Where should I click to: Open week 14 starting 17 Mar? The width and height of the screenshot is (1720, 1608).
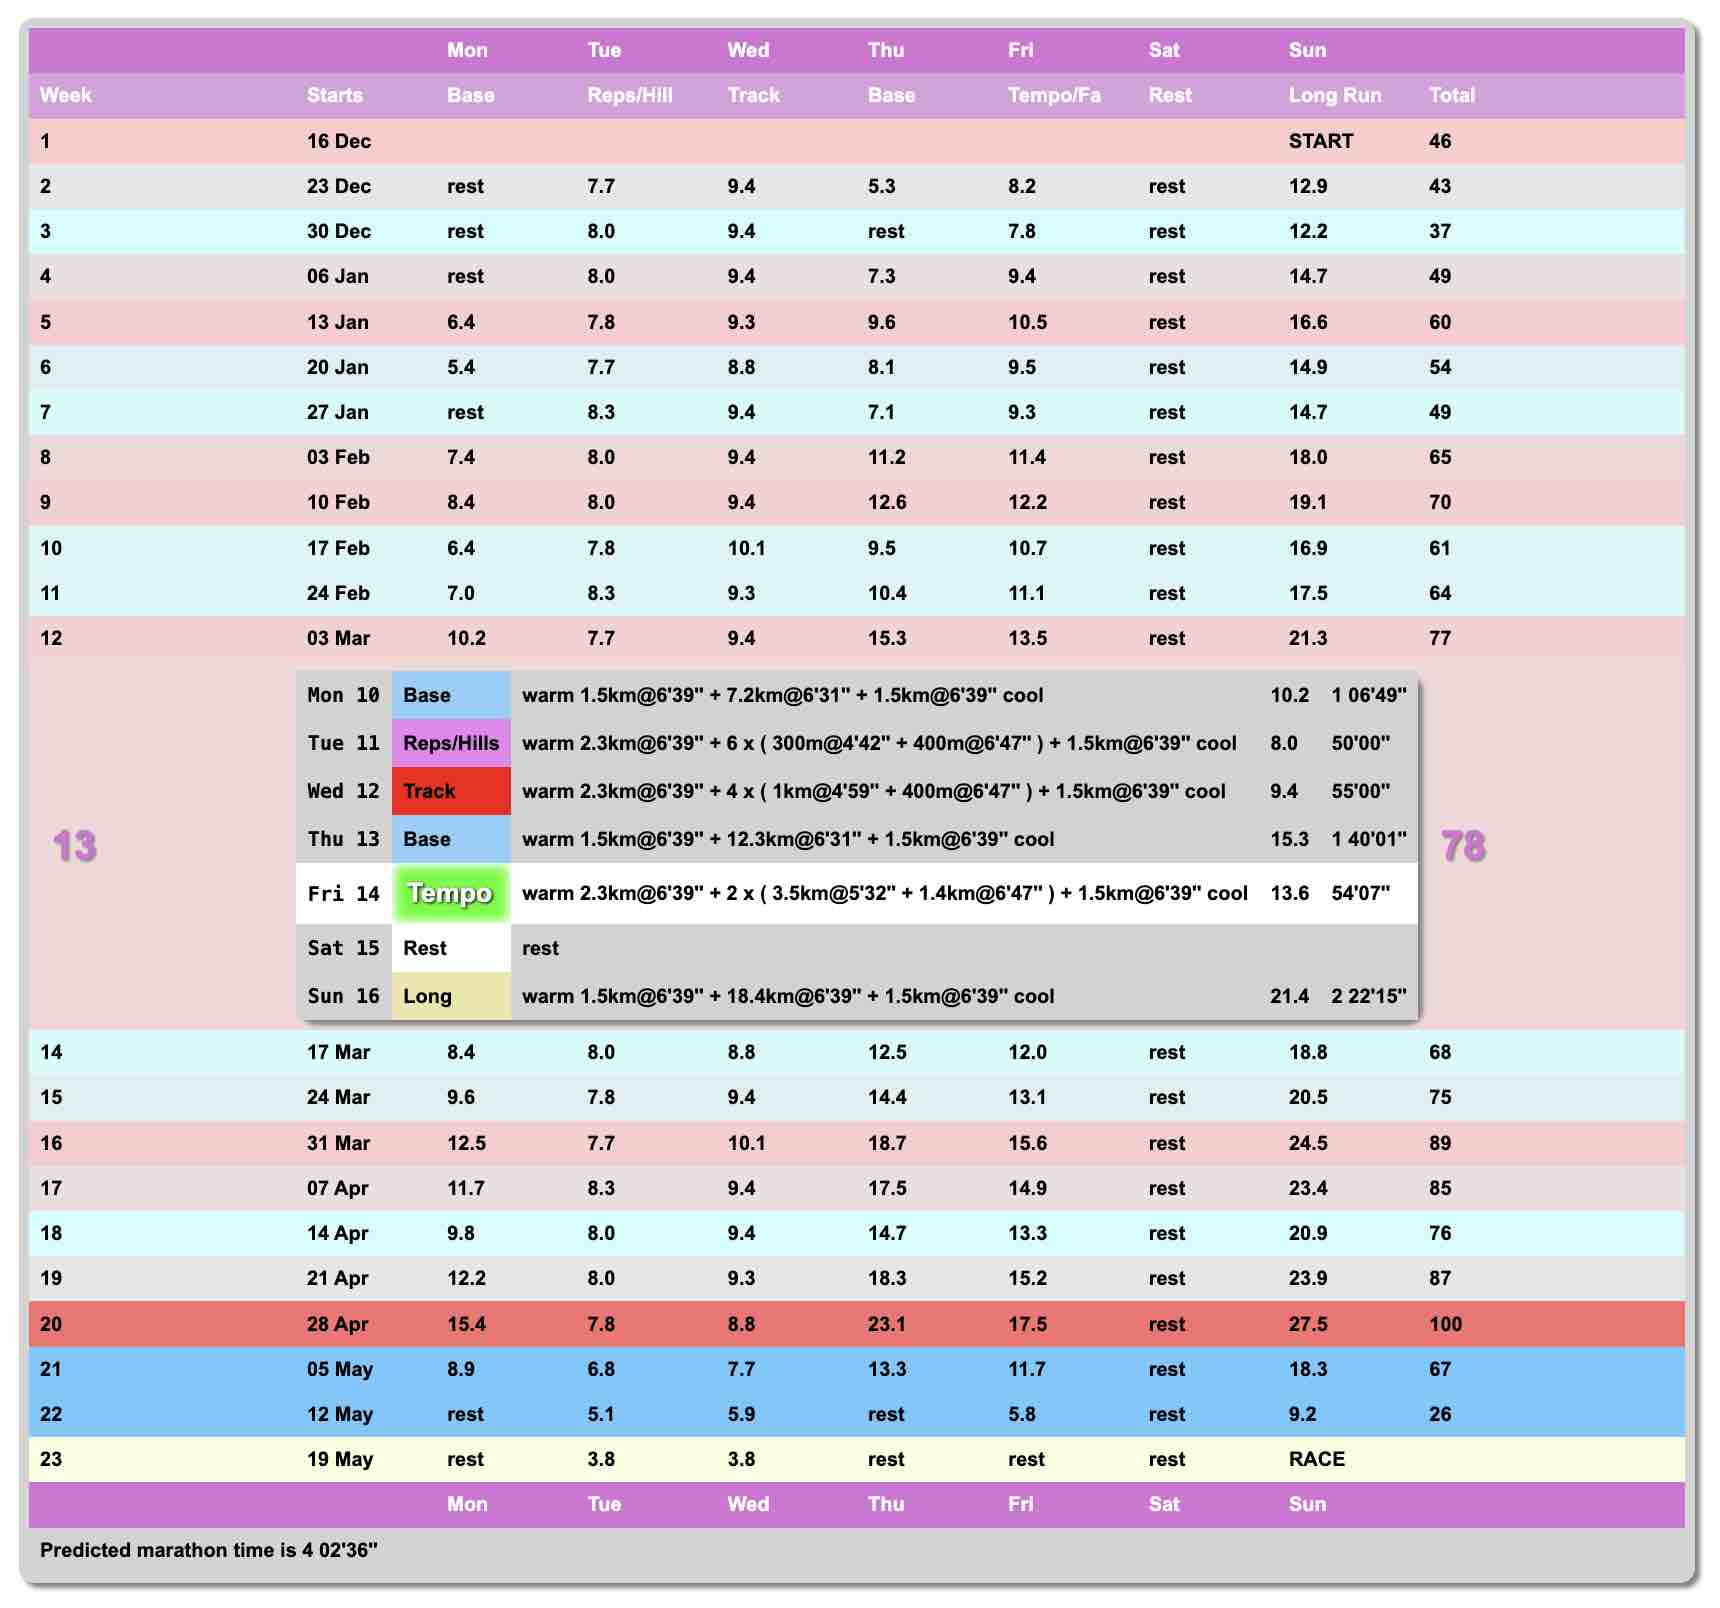[x=857, y=1052]
